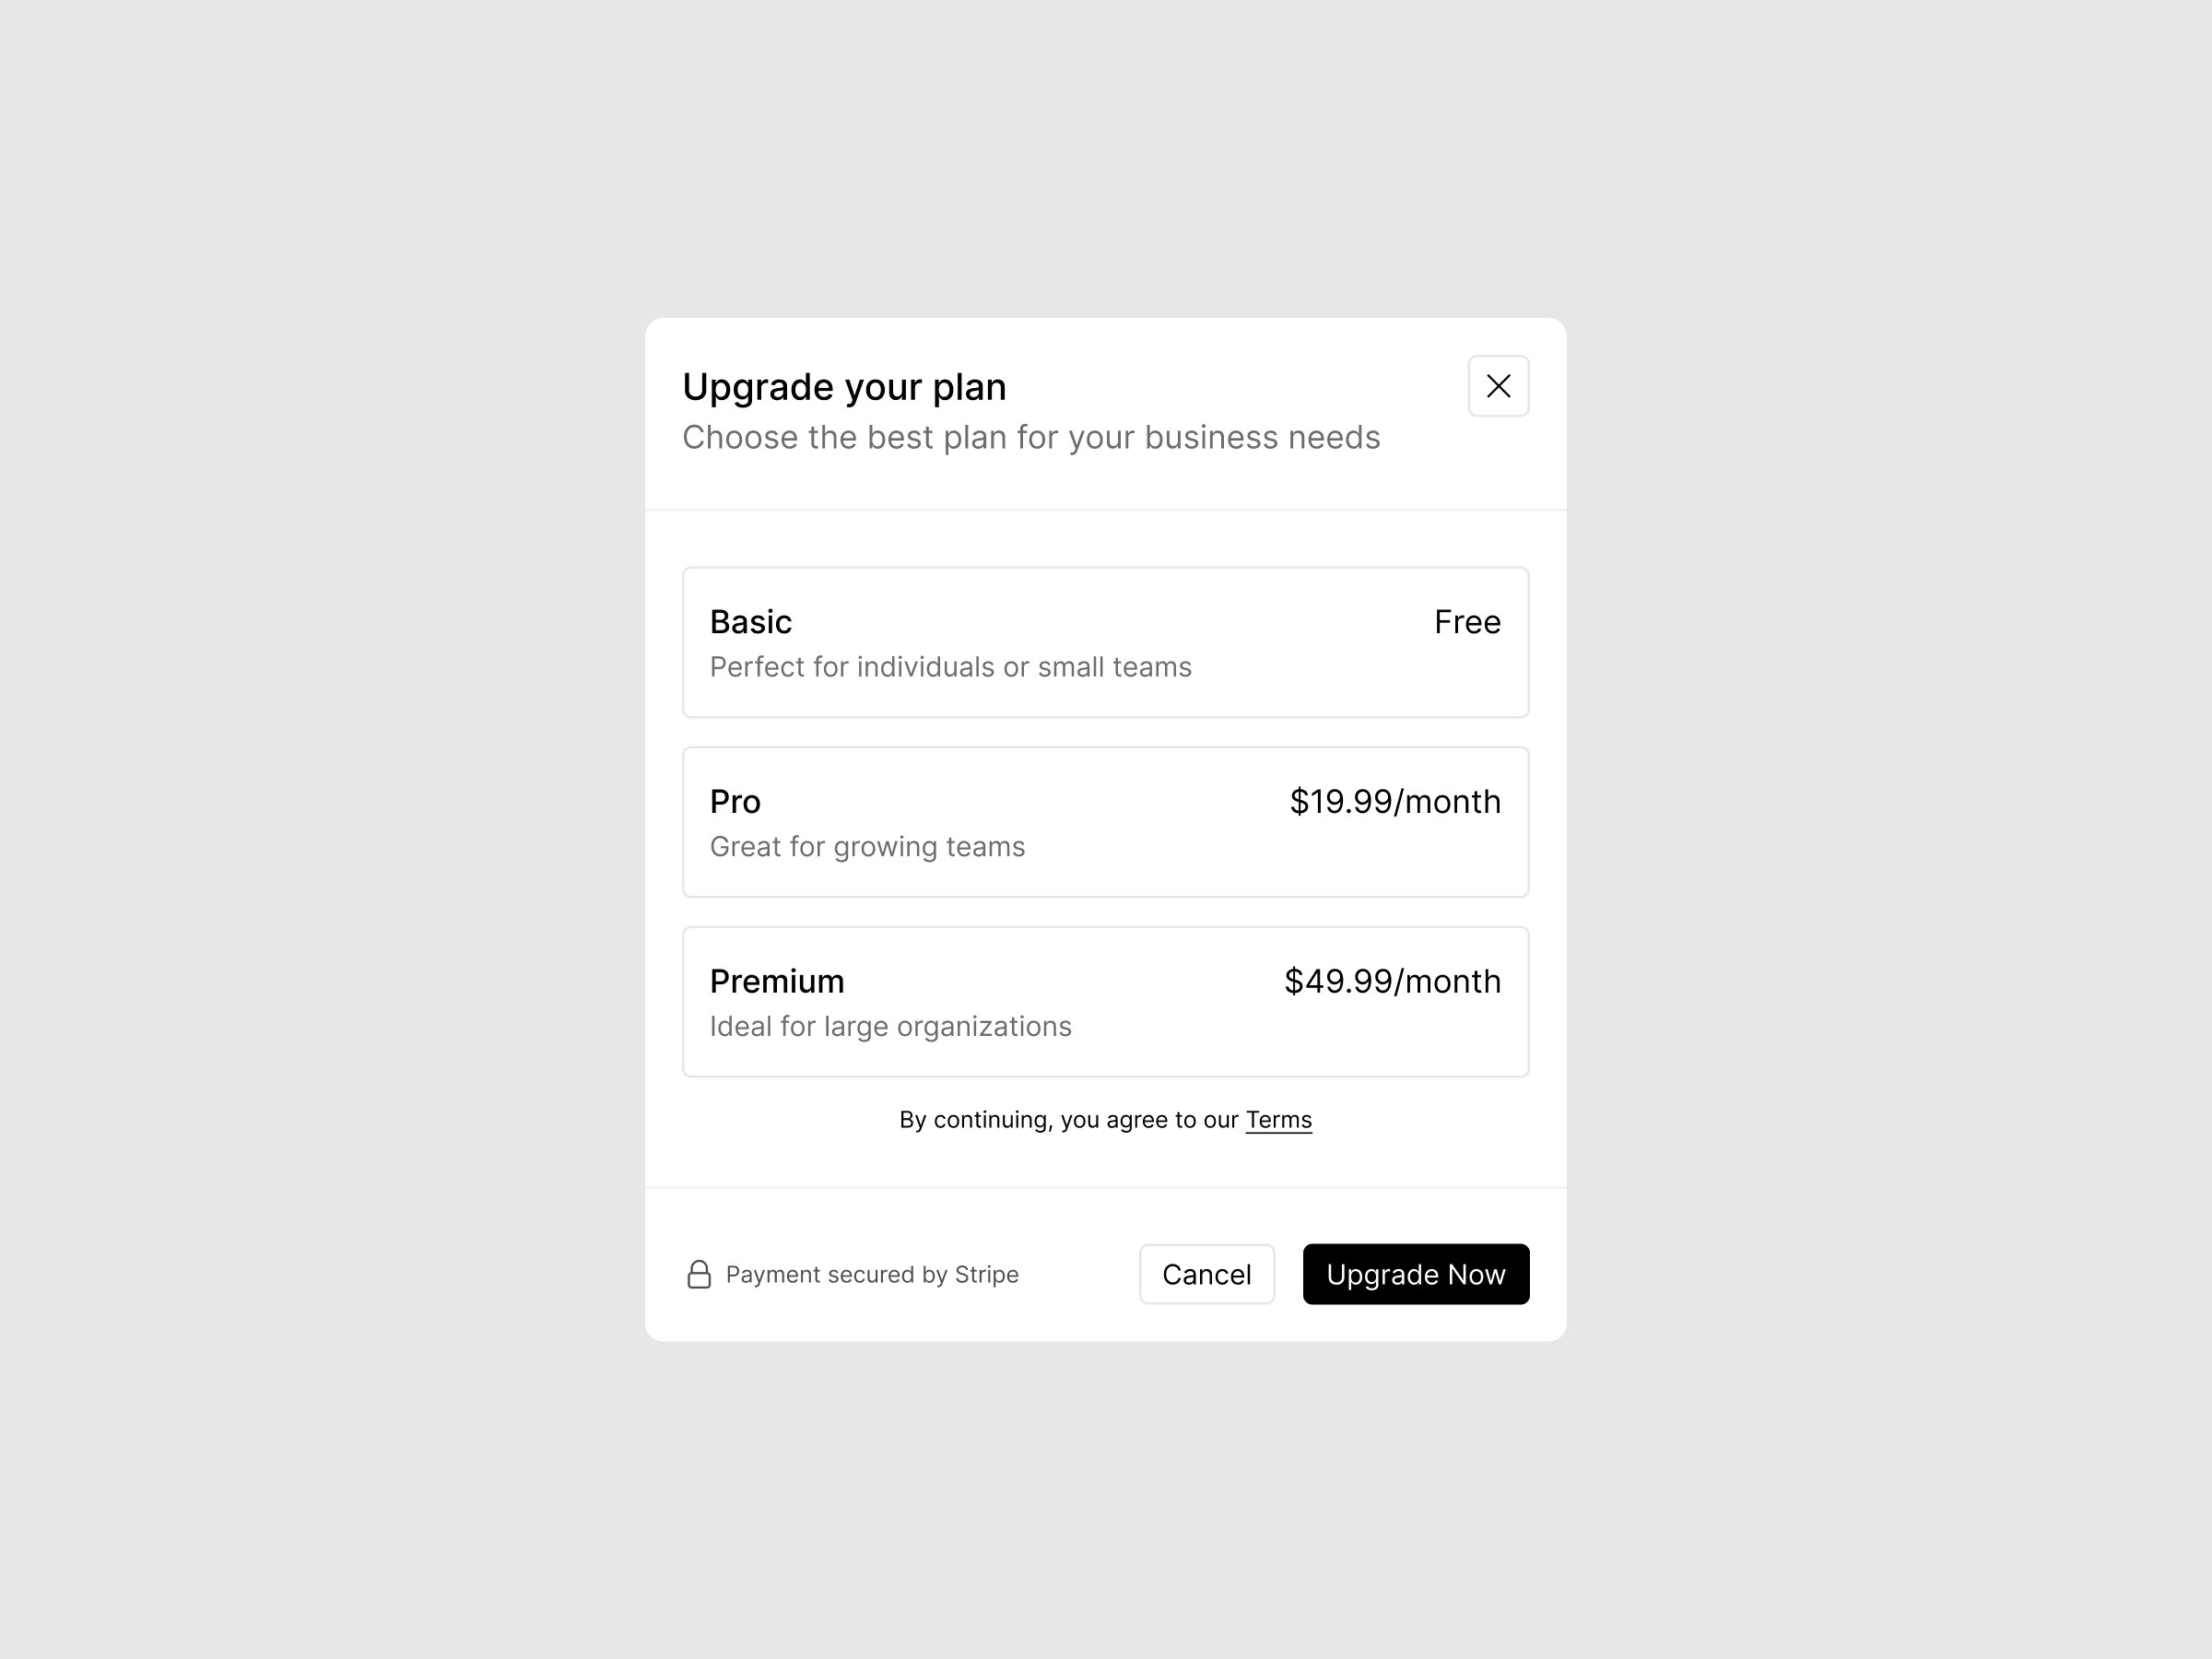Click the "Choose the best plan" subtitle
The width and height of the screenshot is (2212, 1659).
click(1031, 437)
